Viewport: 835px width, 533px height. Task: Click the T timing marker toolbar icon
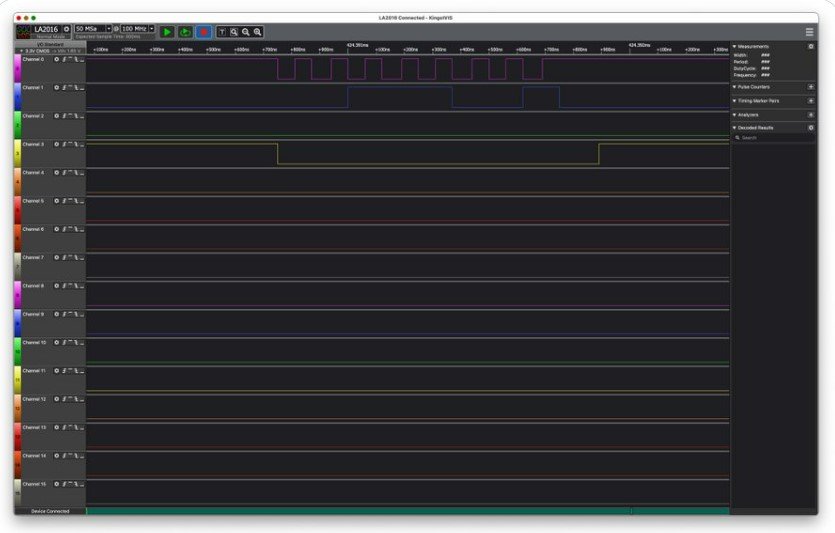tap(222, 32)
